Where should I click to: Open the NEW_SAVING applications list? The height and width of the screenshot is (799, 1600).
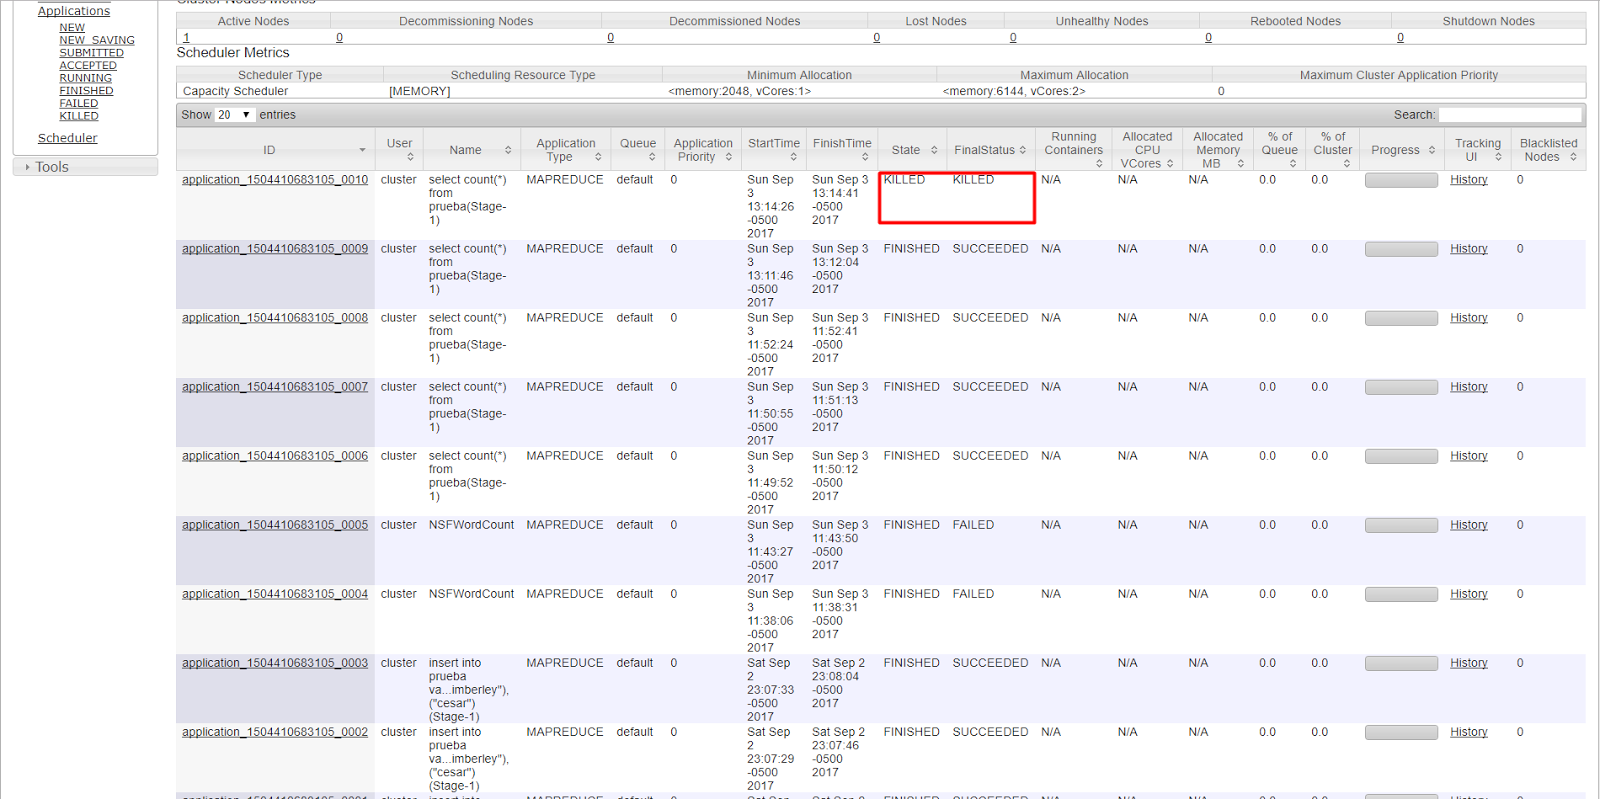[x=97, y=41]
